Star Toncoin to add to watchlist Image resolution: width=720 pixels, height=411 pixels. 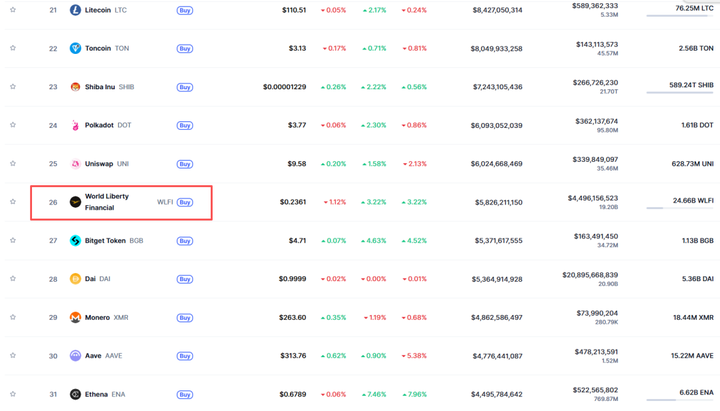tap(13, 48)
